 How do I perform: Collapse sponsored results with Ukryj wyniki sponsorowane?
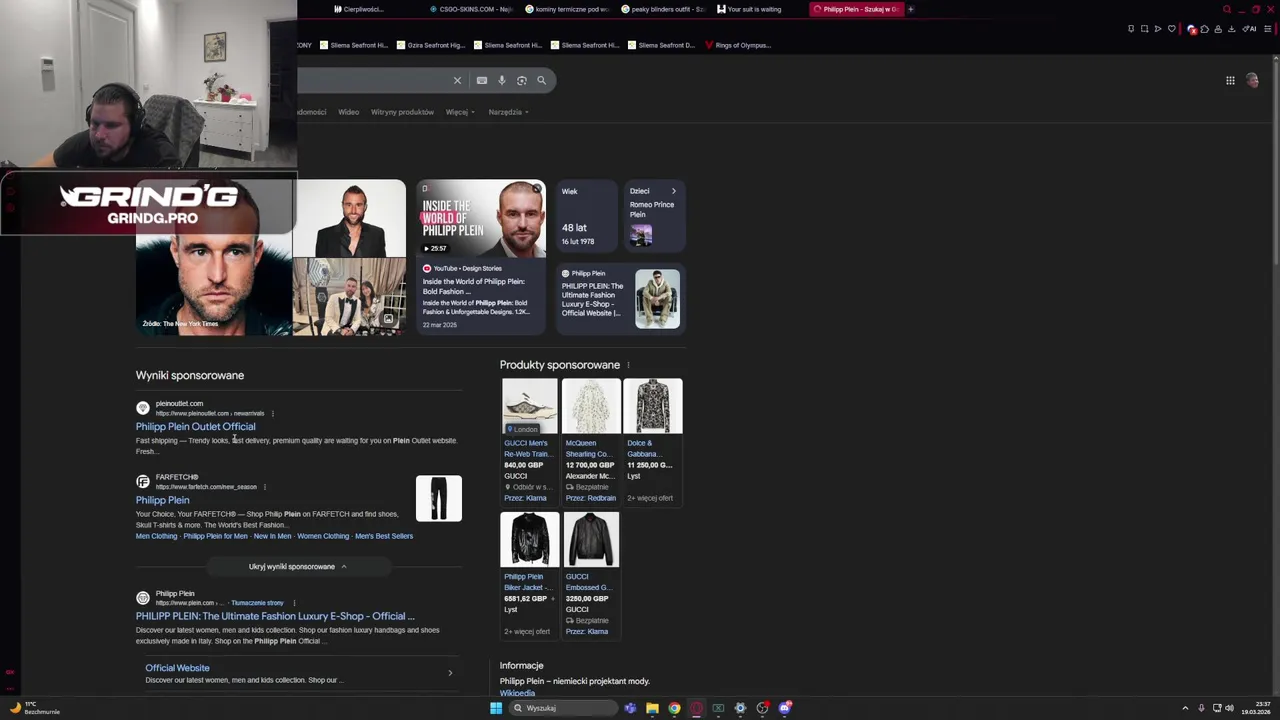pos(297,566)
